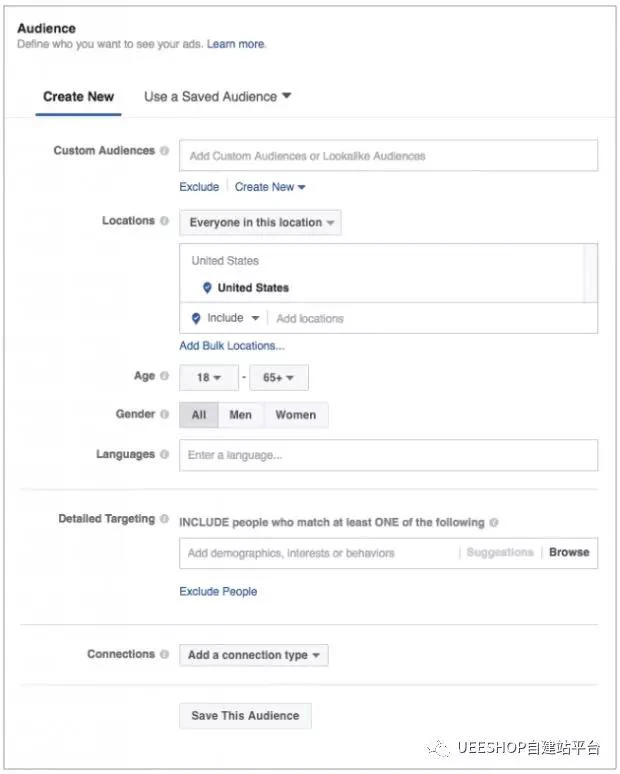Open the maximum age 65+ dropdown
Viewport: 620px width, 774px height.
tap(279, 378)
